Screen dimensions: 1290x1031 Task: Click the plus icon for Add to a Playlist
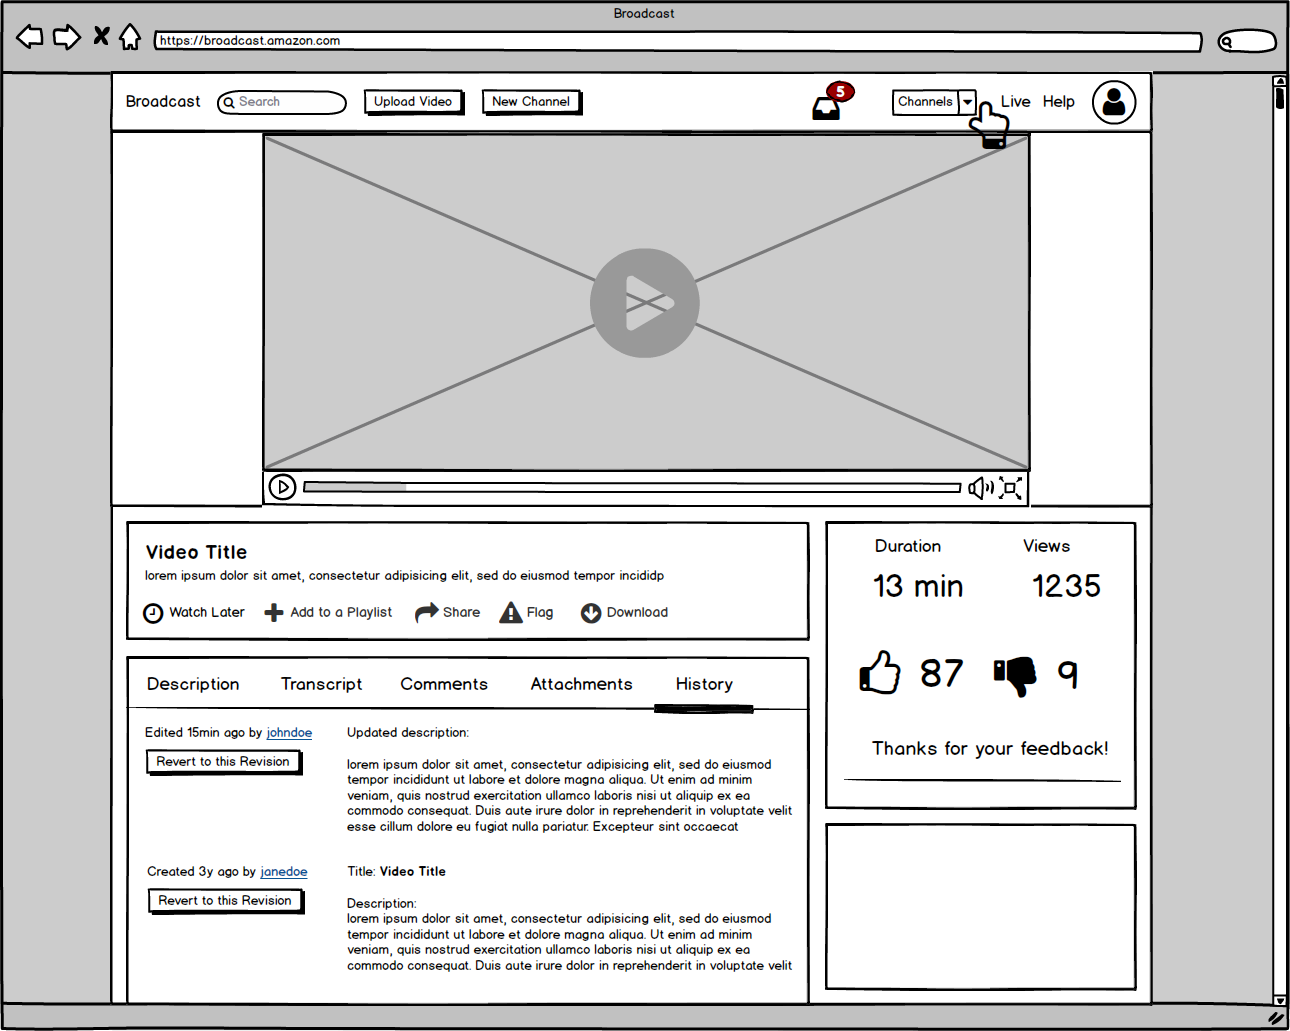click(274, 613)
